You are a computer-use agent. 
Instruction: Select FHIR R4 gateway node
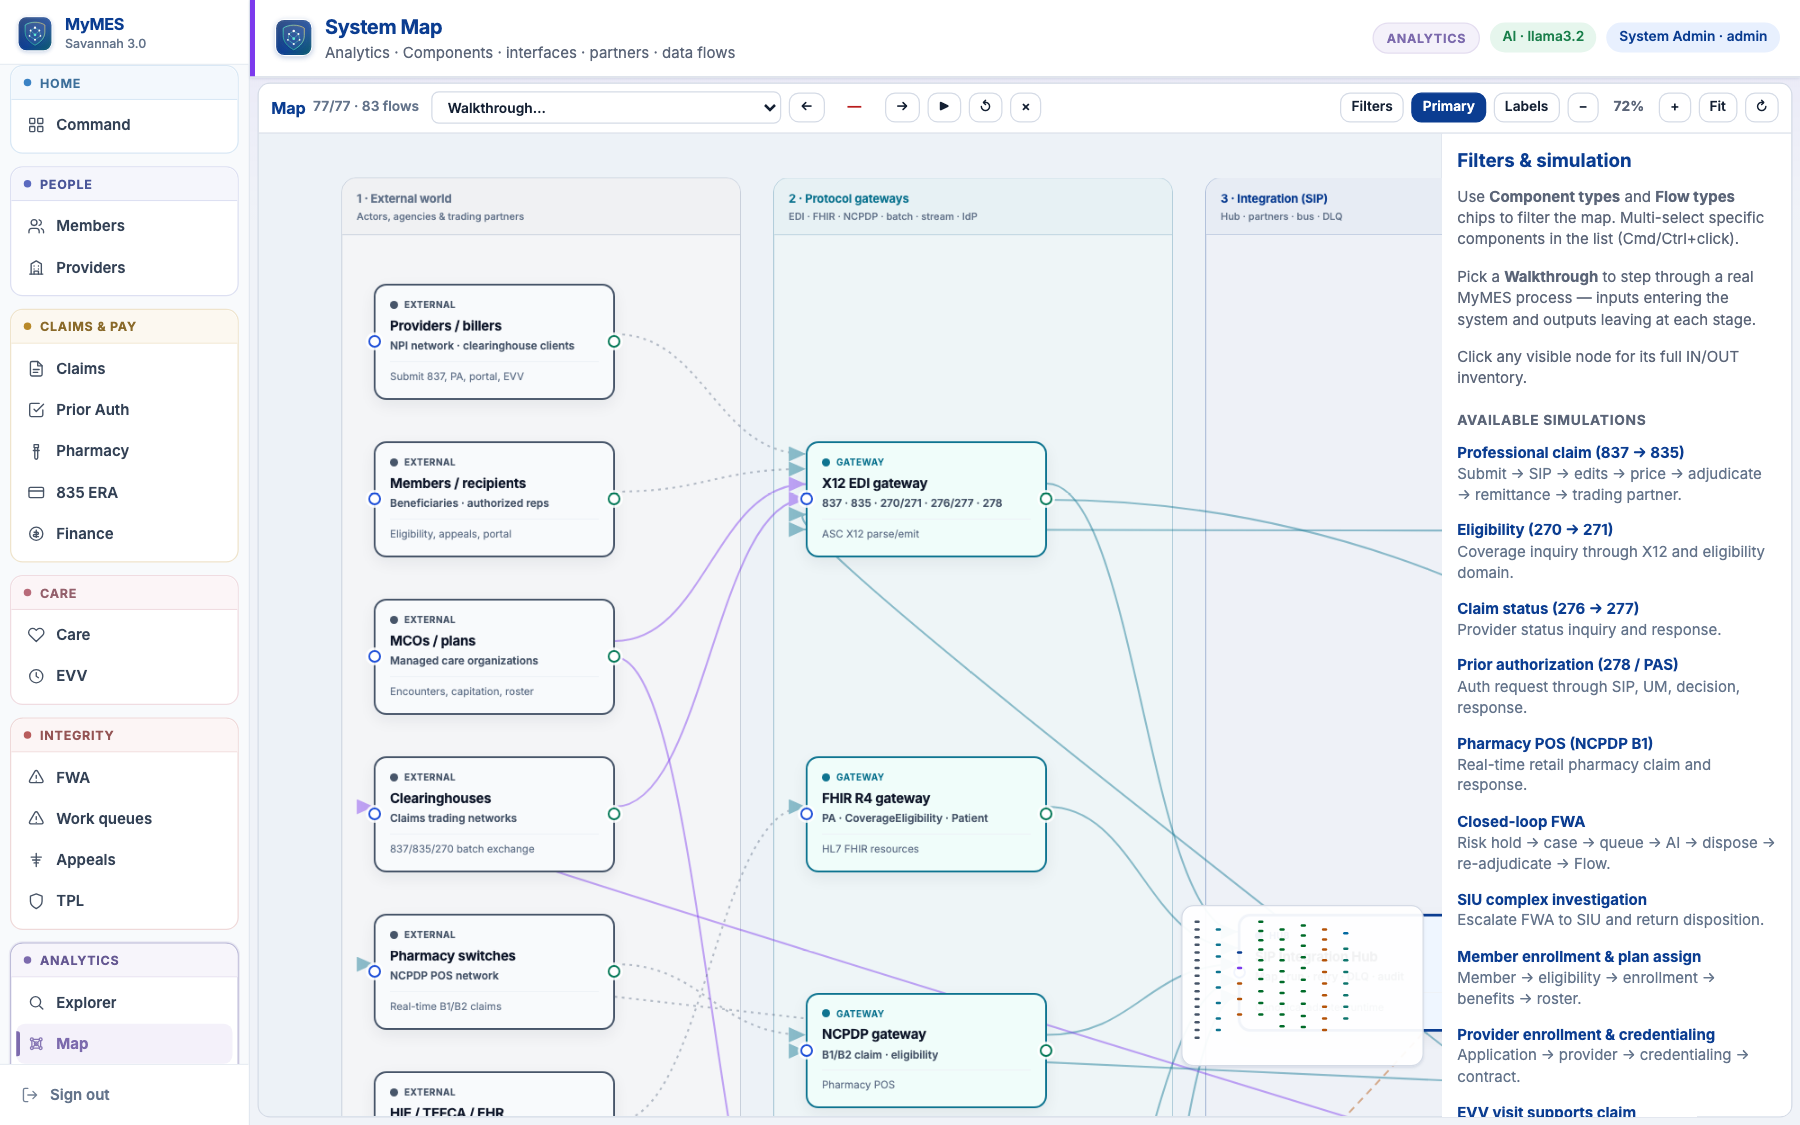tap(926, 814)
